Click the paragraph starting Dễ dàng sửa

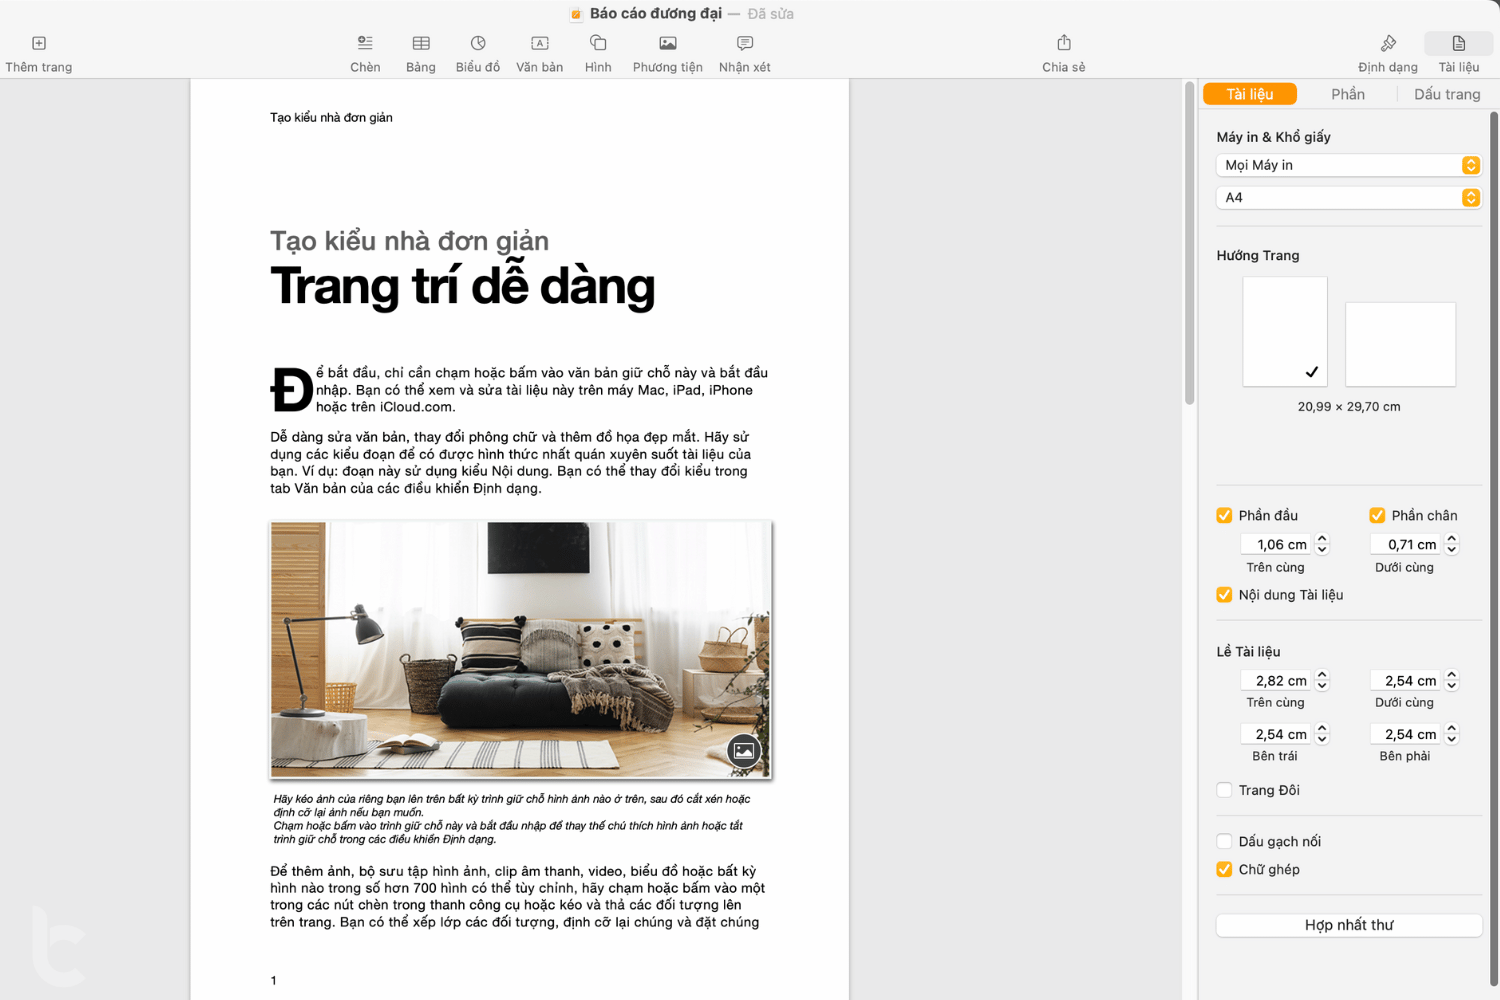tap(510, 463)
